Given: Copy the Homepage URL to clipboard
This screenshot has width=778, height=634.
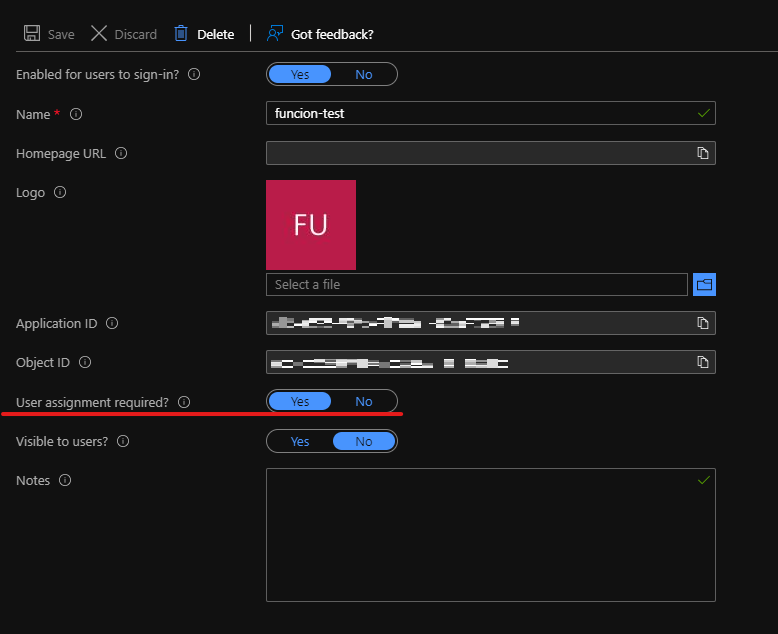Looking at the screenshot, I should click(x=703, y=153).
